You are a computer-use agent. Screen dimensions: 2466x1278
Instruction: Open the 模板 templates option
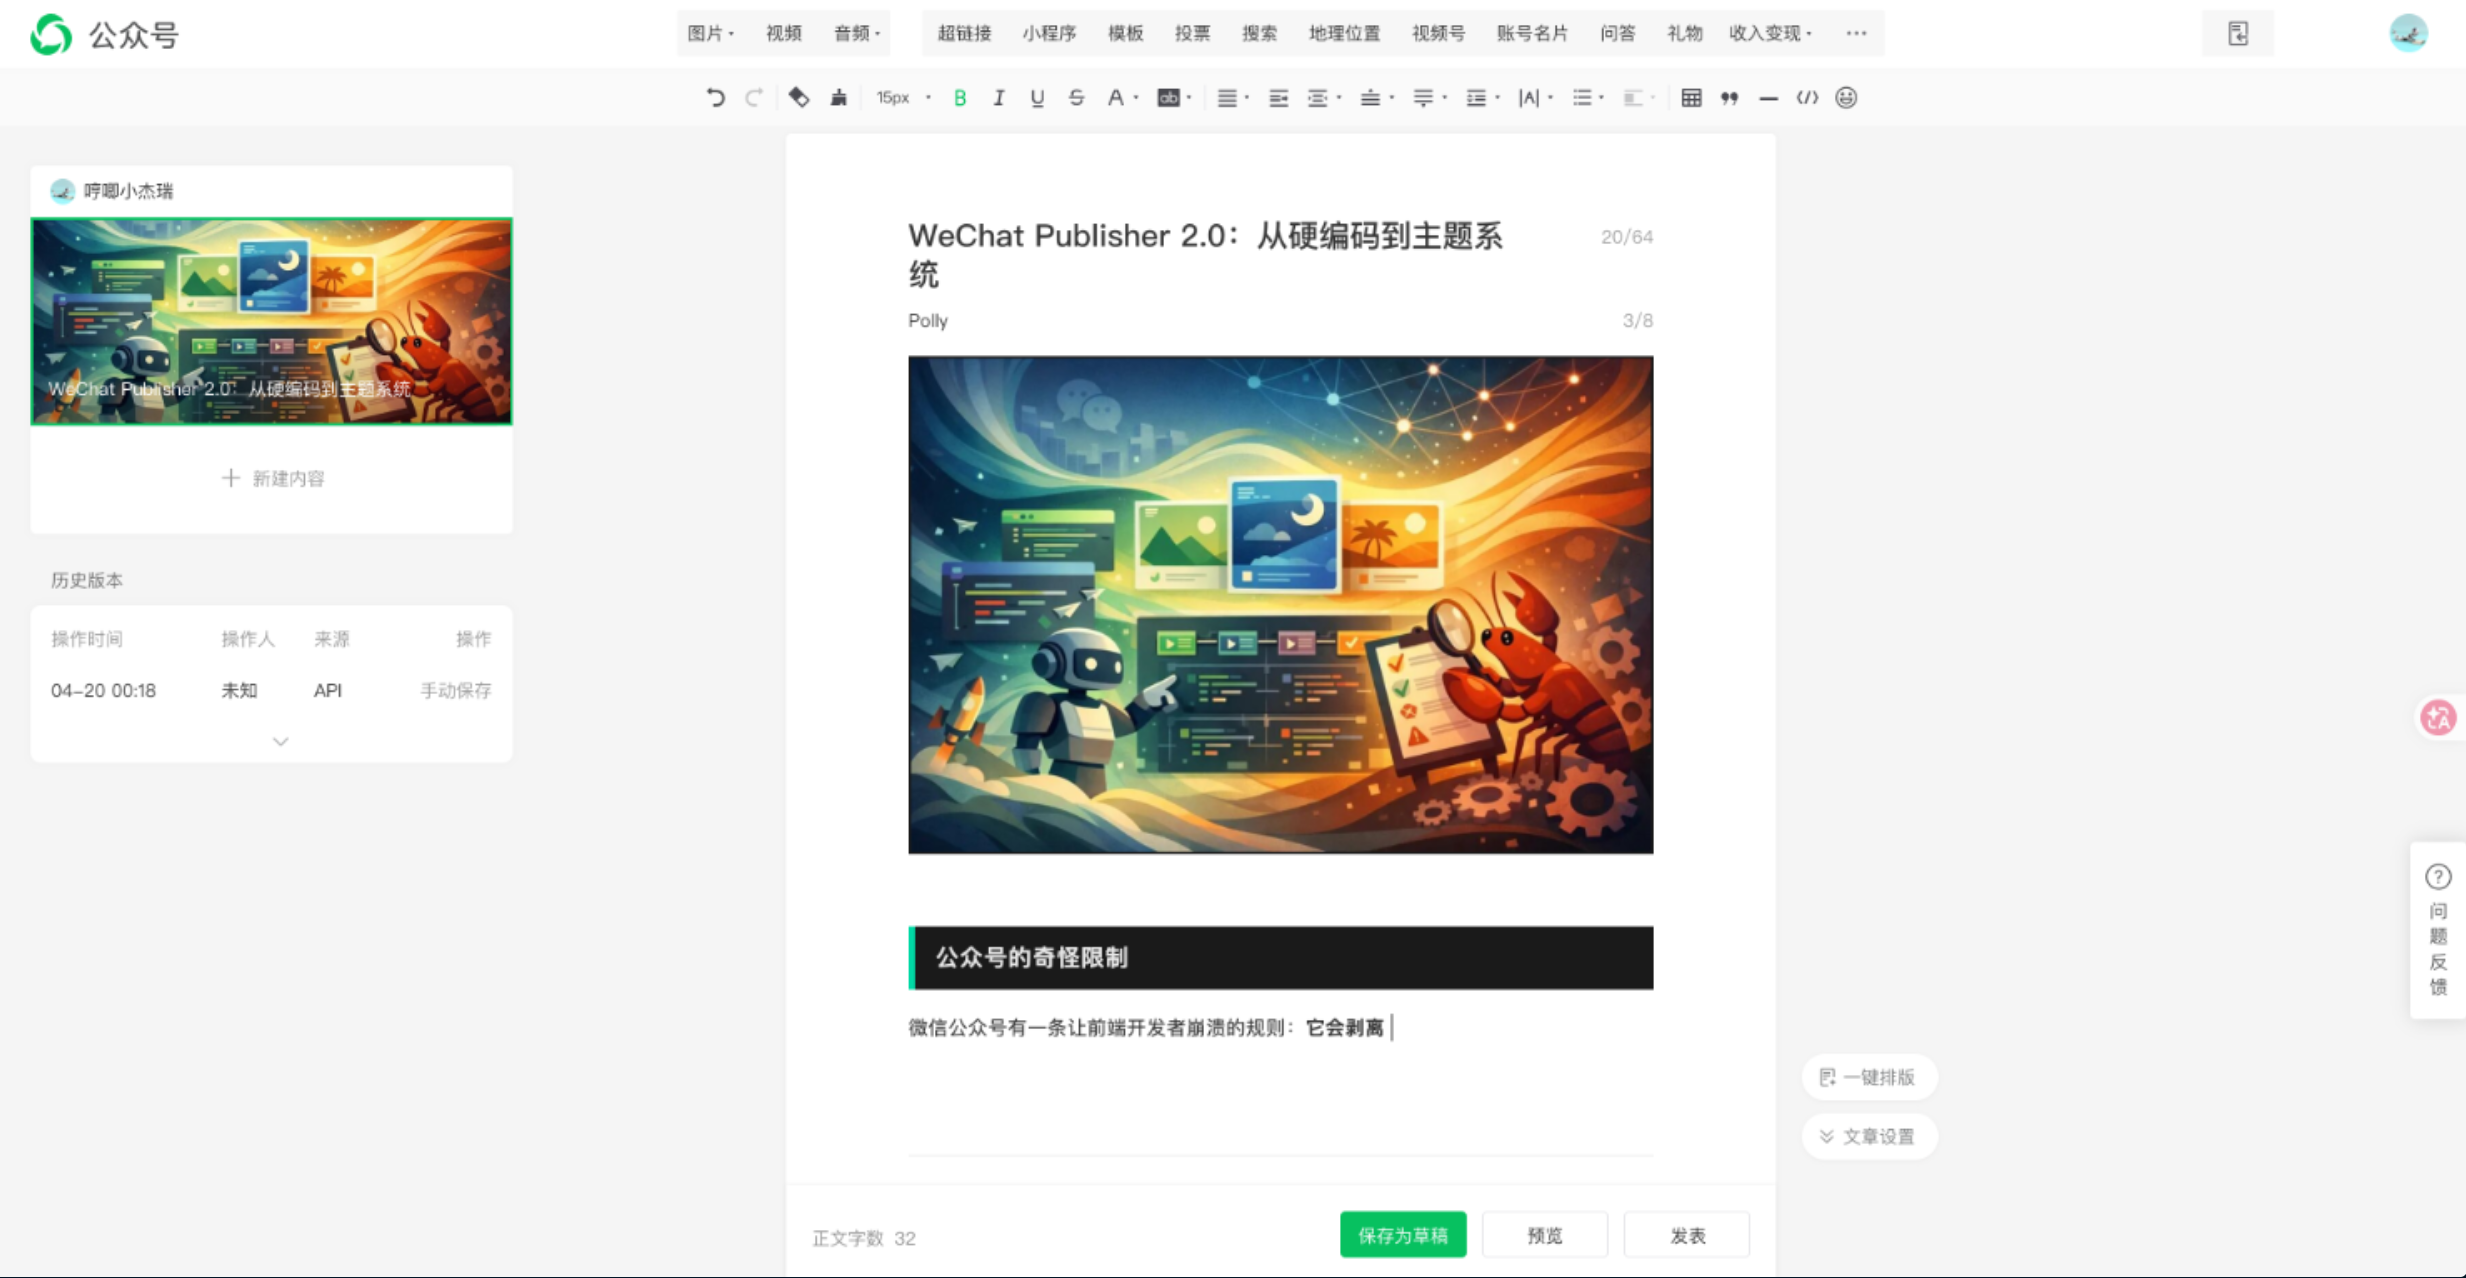tap(1126, 33)
